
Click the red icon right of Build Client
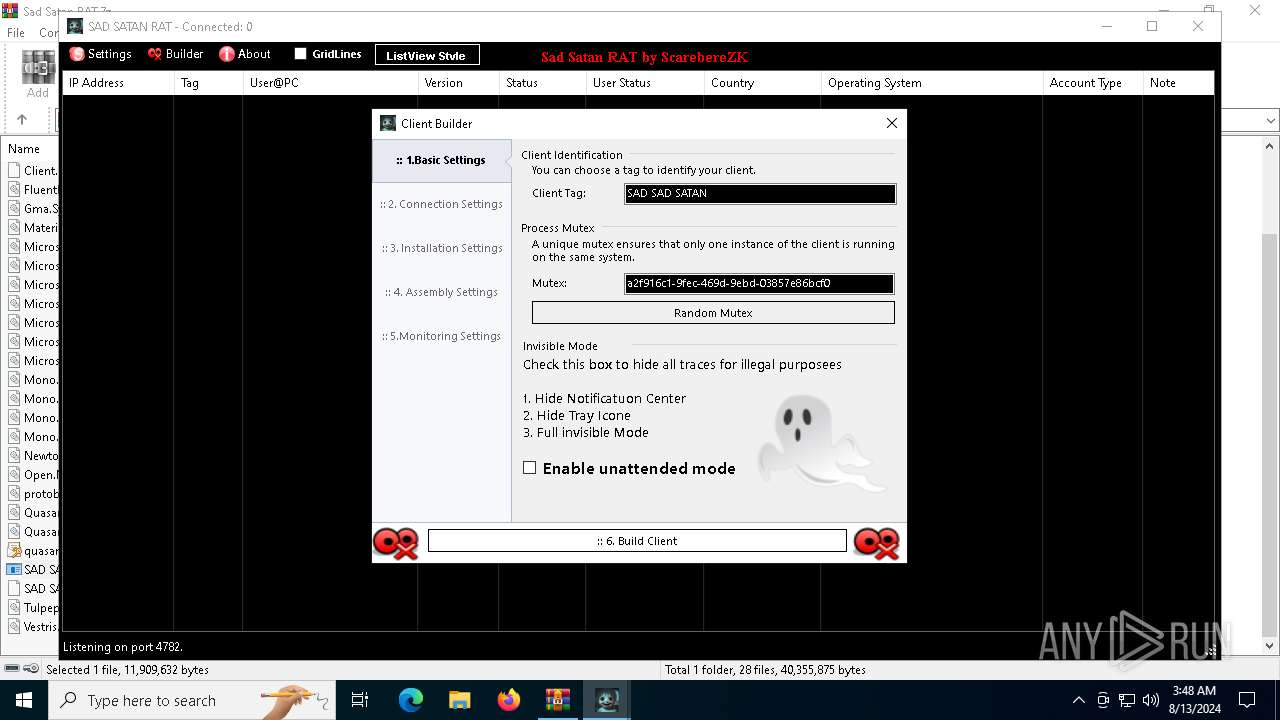[877, 542]
